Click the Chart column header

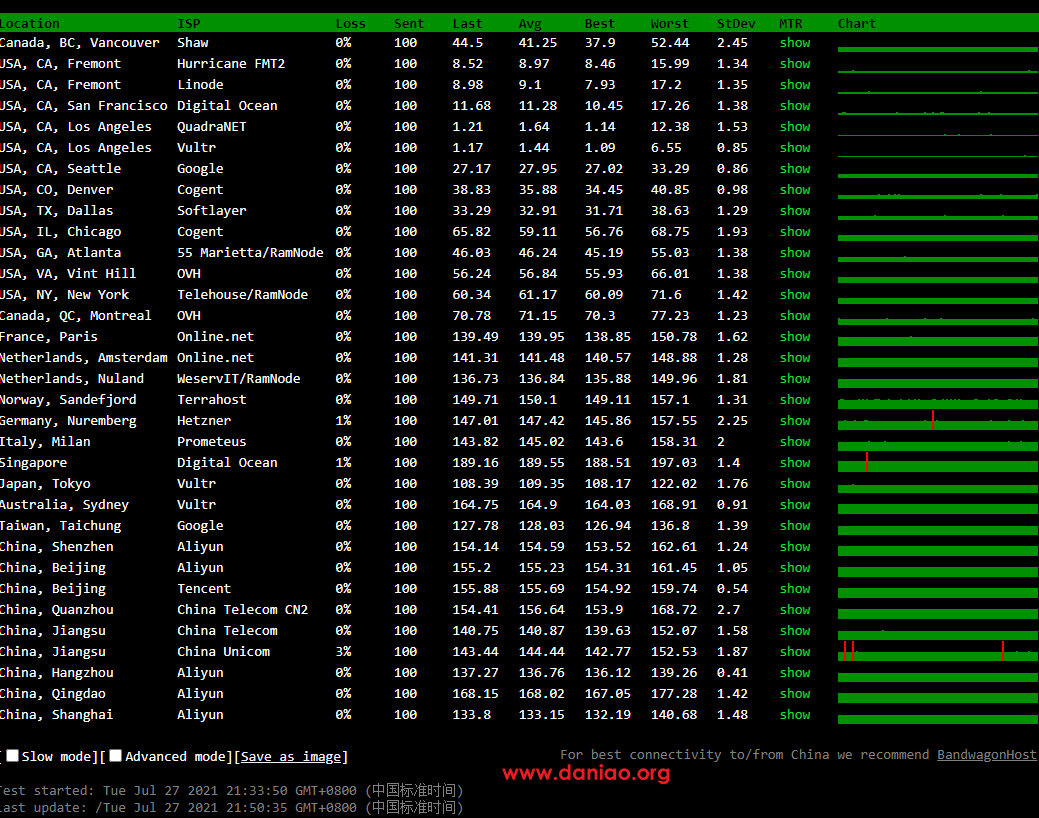tap(857, 24)
